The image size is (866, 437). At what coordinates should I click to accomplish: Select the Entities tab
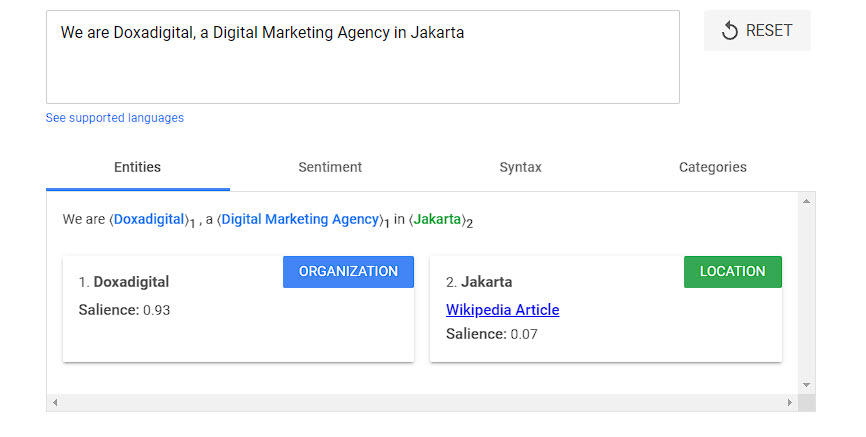(x=138, y=167)
